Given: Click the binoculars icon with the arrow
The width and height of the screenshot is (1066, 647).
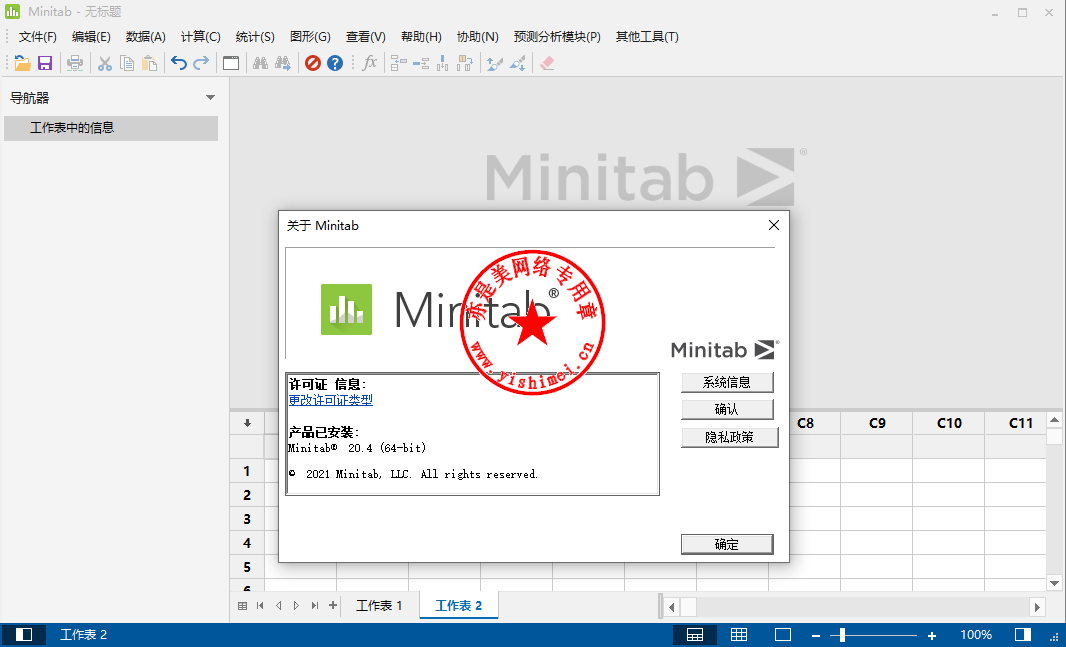Looking at the screenshot, I should [x=283, y=63].
